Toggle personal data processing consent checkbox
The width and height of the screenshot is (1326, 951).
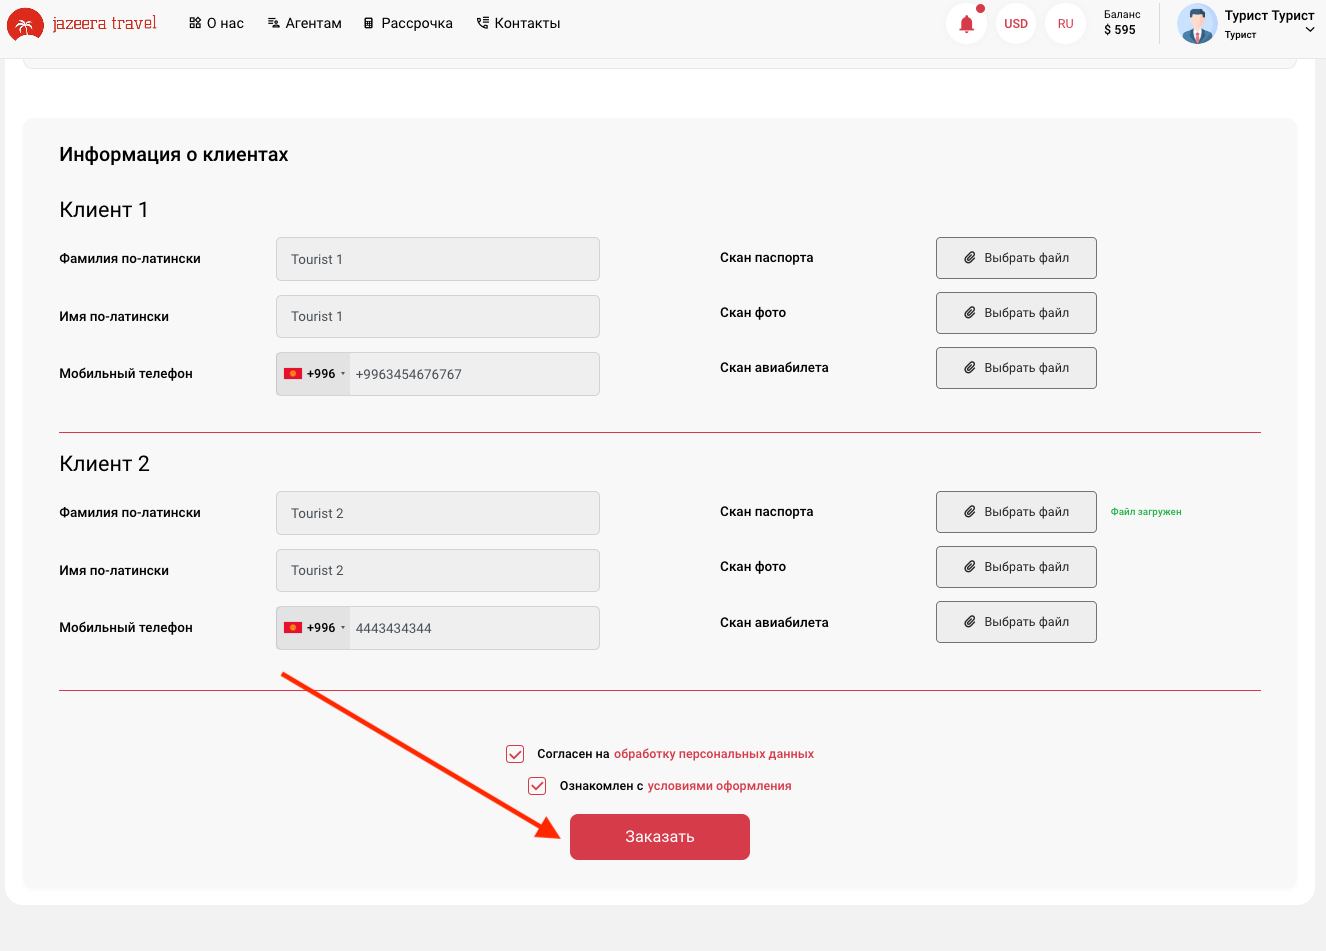[515, 754]
